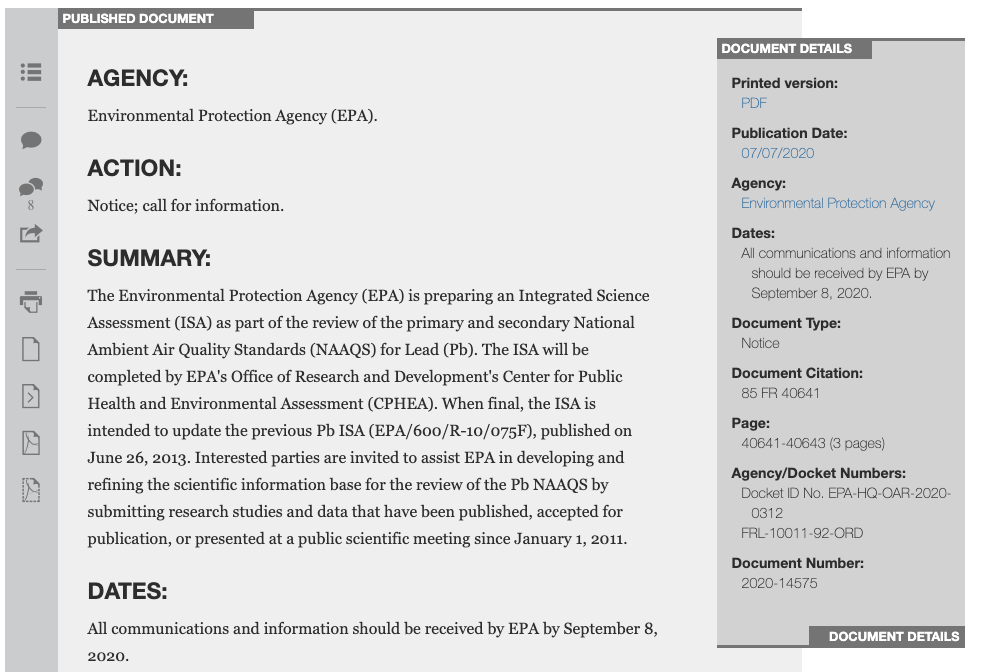The image size is (983, 672).
Task: Open the comment icon in the sidebar
Action: tap(31, 139)
